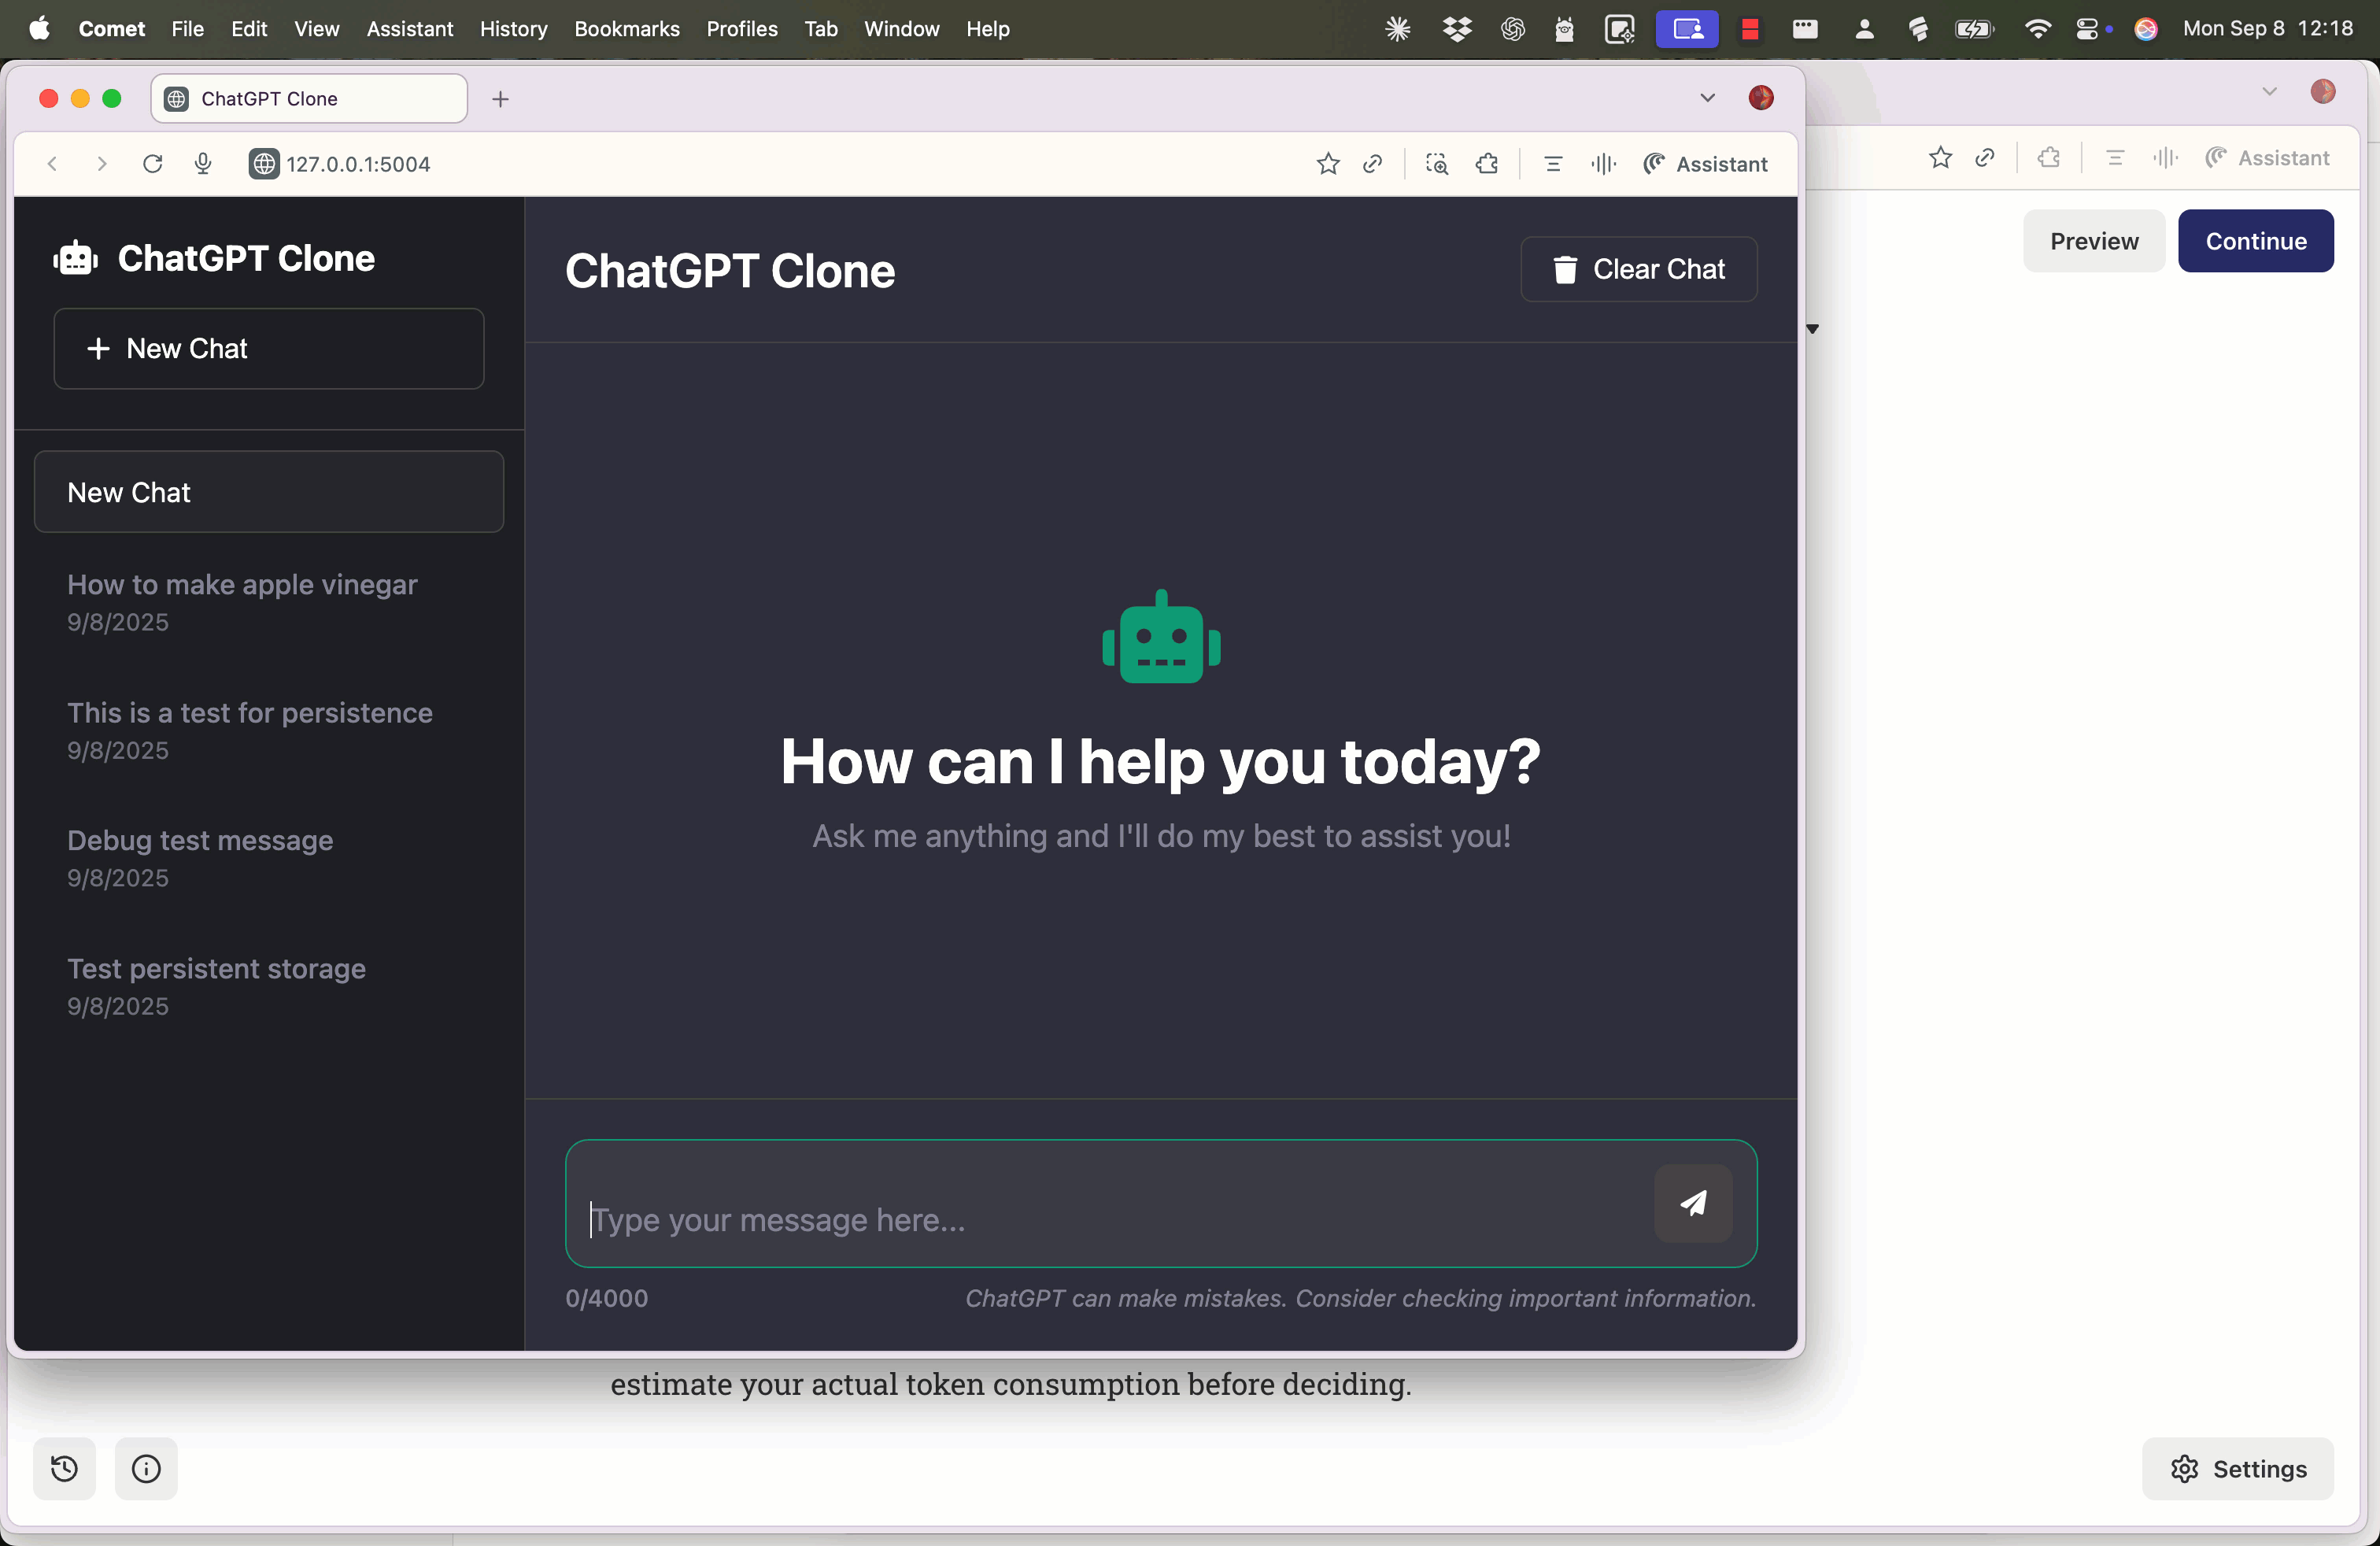This screenshot has height=1546, width=2380.
Task: Reload the page with refresh icon
Action: (152, 164)
